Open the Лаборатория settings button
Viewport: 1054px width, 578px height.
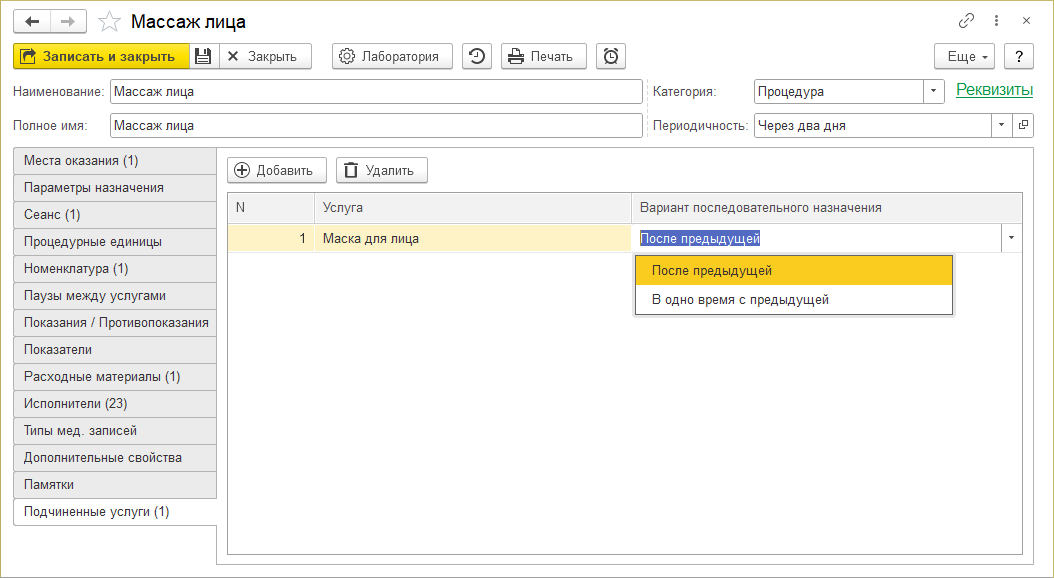392,56
